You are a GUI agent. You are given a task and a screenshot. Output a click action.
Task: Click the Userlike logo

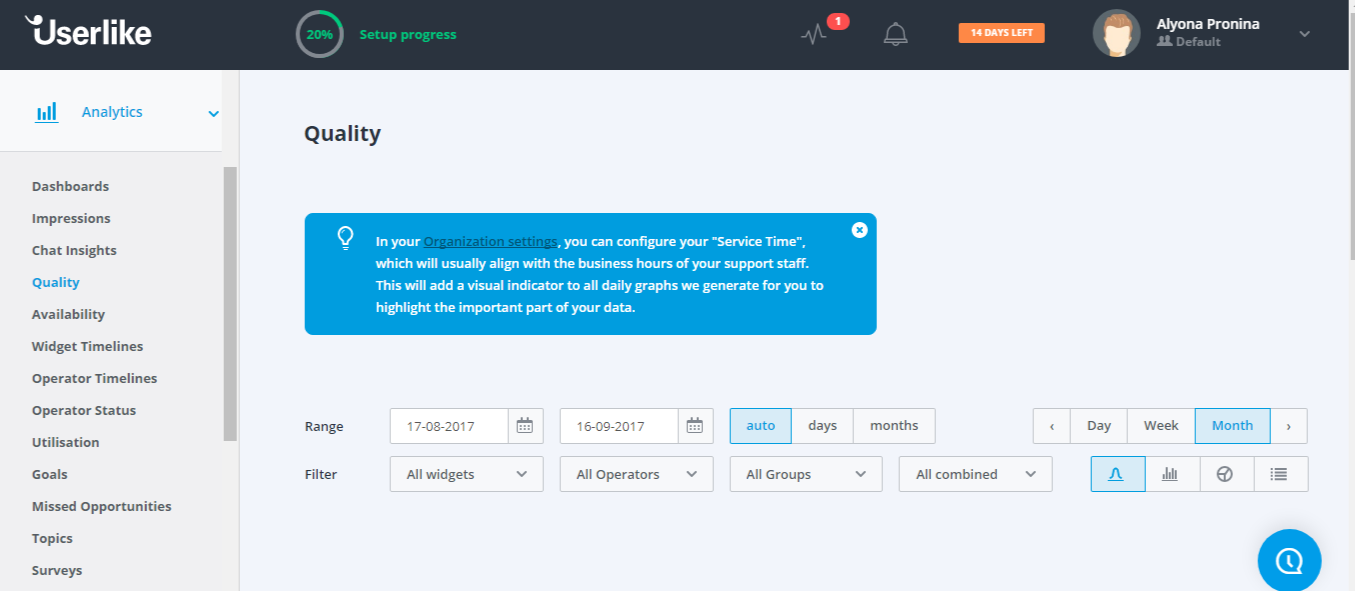pos(88,31)
